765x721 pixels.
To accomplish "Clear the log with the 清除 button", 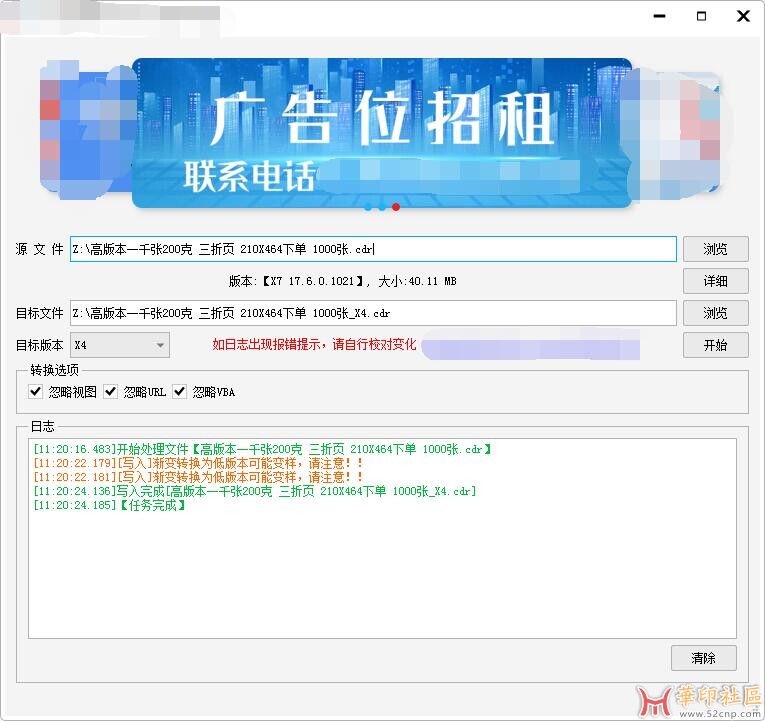I will (704, 658).
